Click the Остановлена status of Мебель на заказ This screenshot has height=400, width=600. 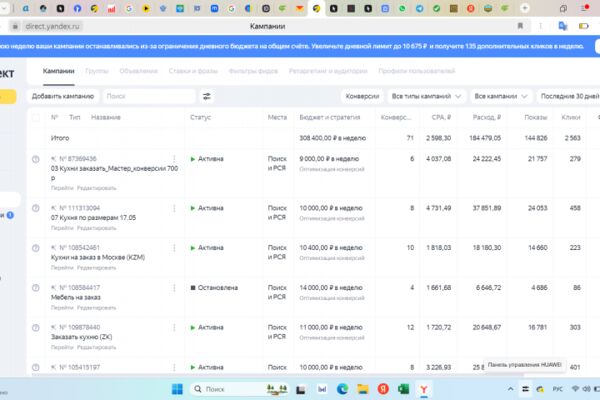click(214, 288)
